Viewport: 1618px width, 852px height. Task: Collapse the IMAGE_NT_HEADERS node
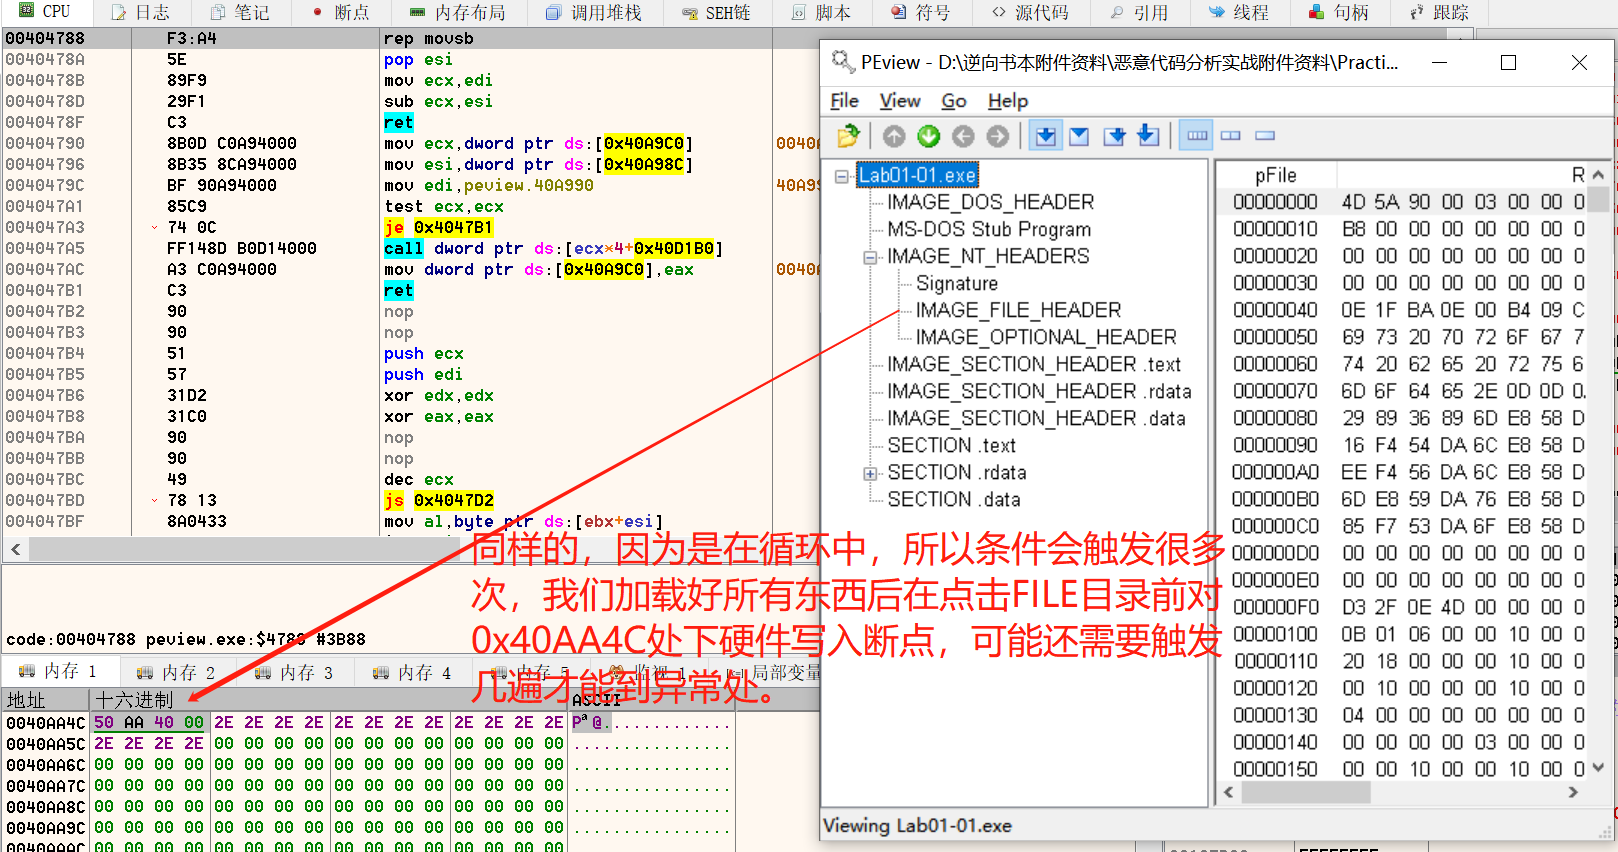(x=870, y=257)
